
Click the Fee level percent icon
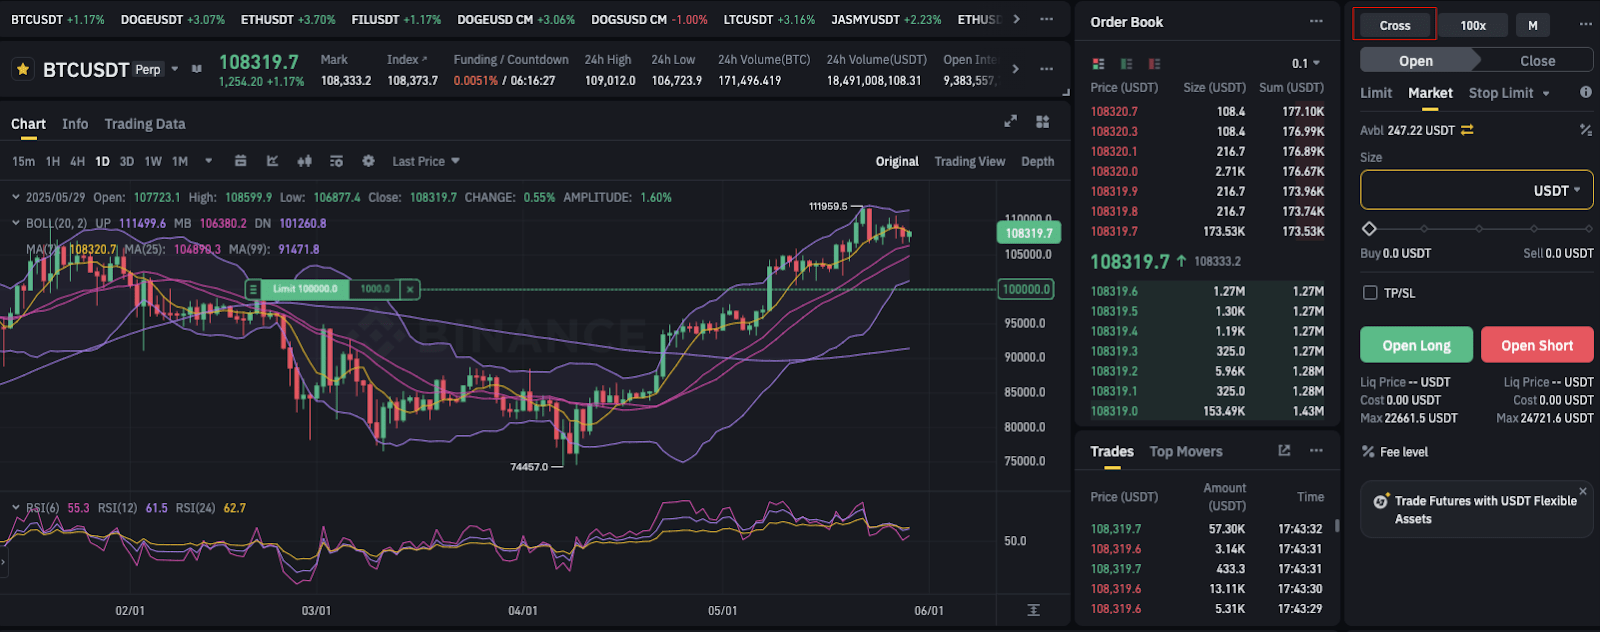click(1368, 452)
